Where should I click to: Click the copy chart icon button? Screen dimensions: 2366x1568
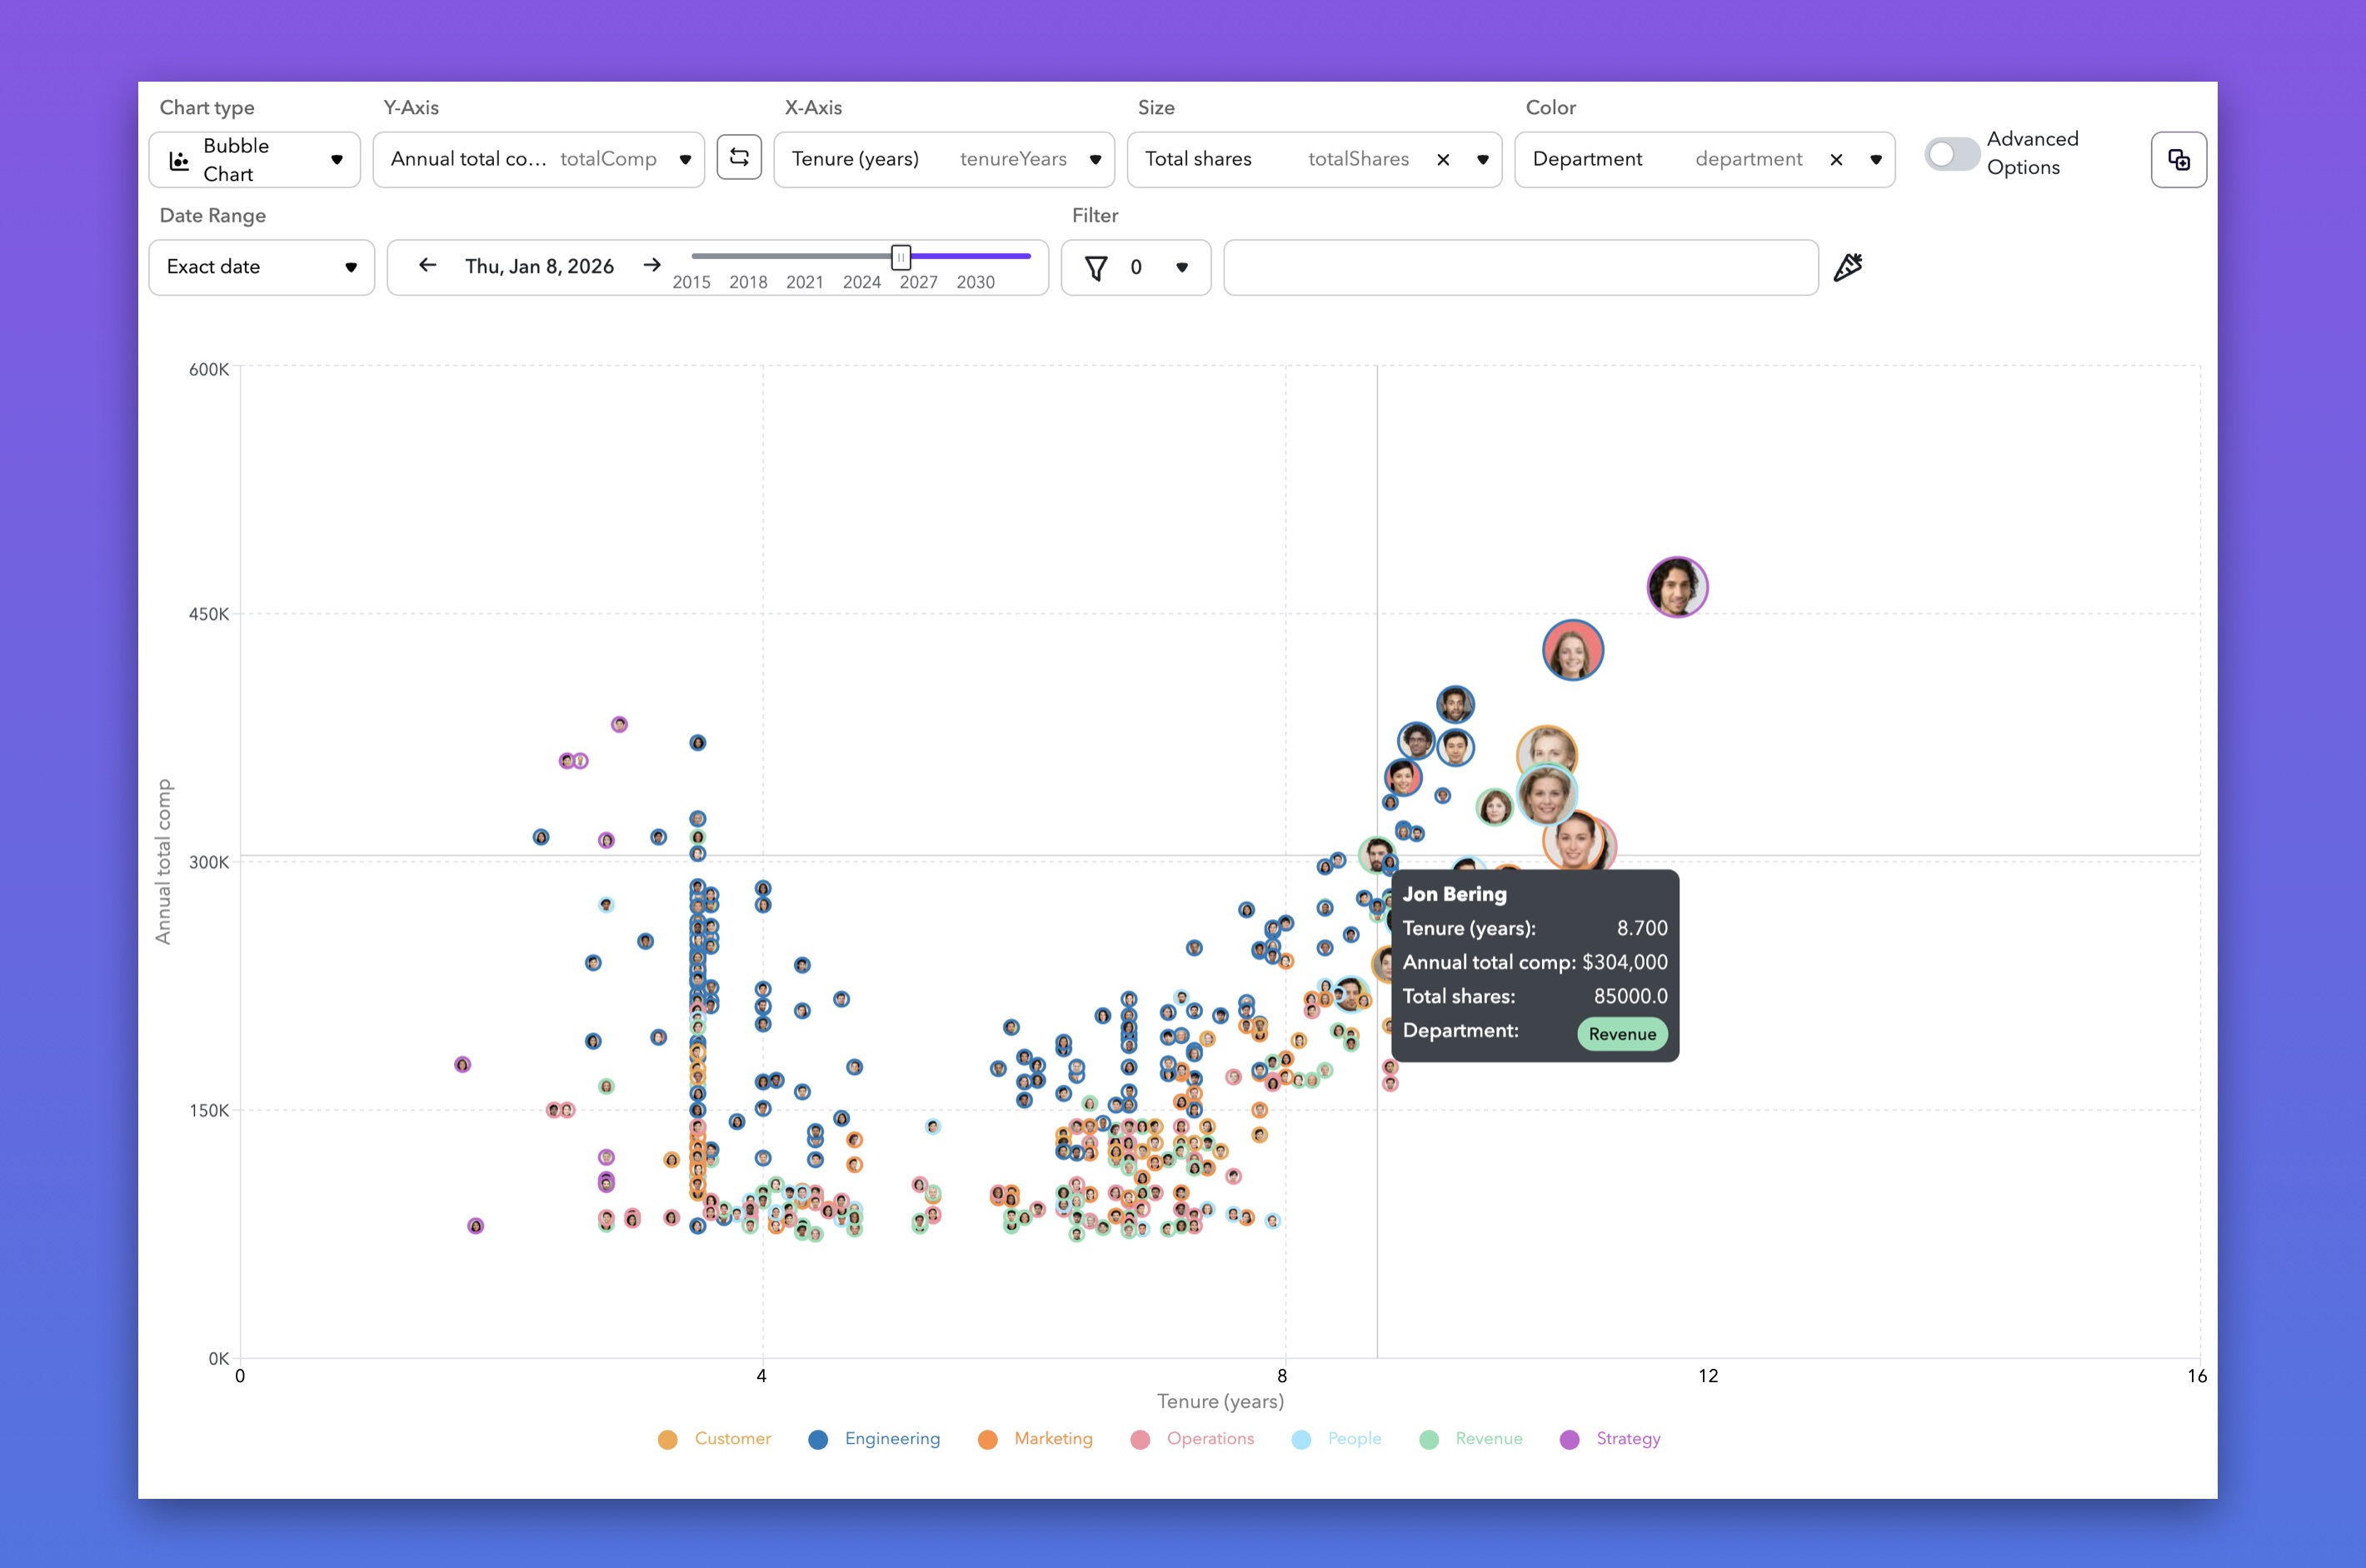pyautogui.click(x=2178, y=159)
